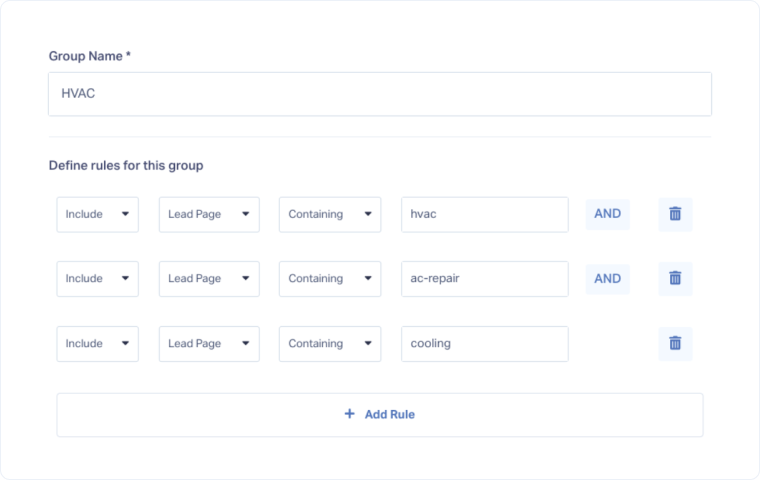
Task: Click the 'Define rules for this group' heading
Action: [x=126, y=166]
